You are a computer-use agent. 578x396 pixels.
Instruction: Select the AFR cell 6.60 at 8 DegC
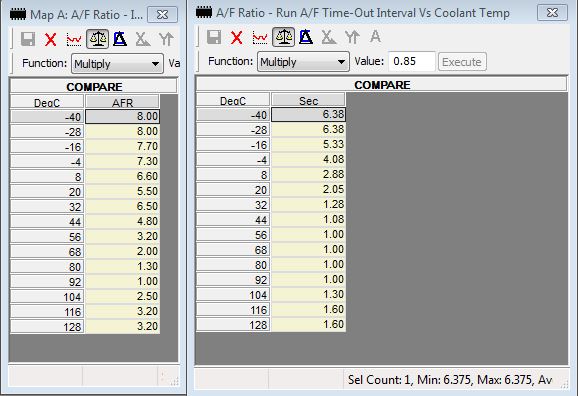[122, 177]
